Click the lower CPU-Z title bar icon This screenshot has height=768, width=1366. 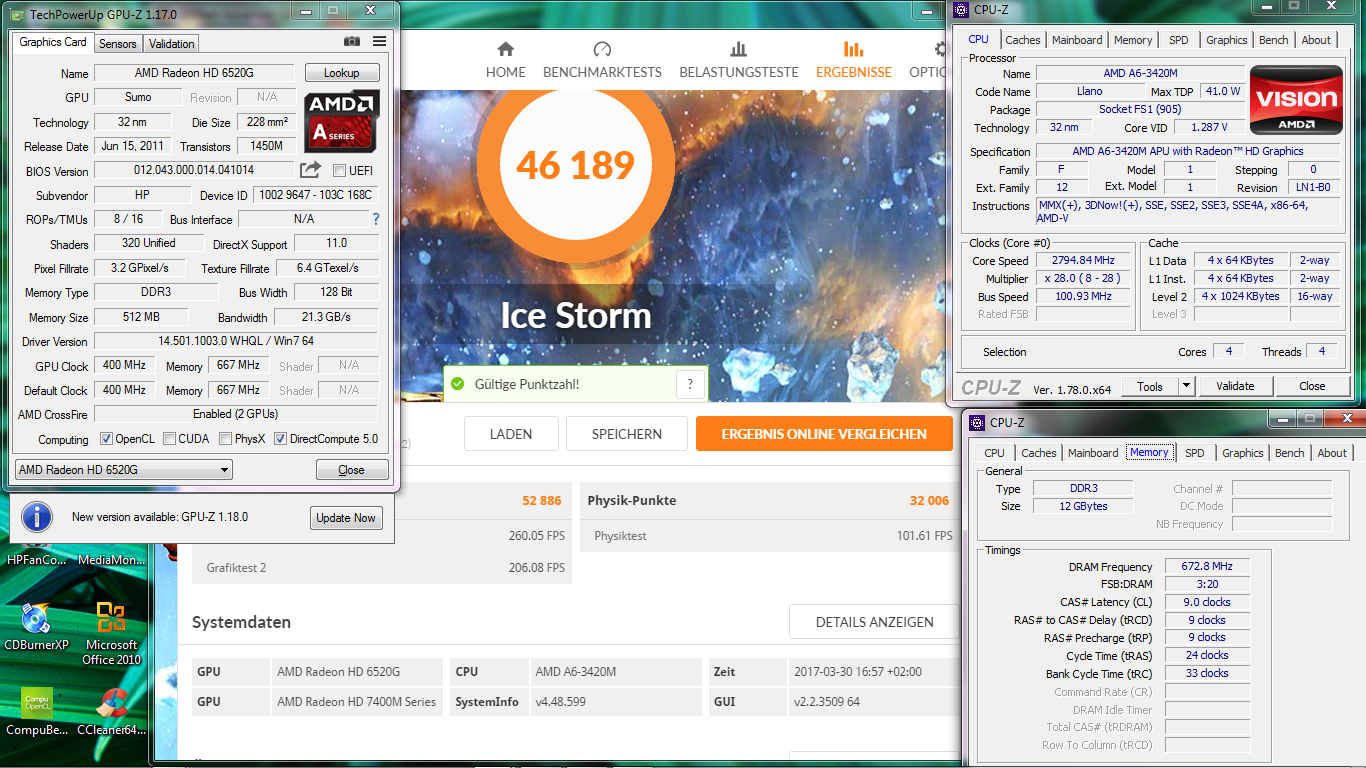tap(977, 423)
